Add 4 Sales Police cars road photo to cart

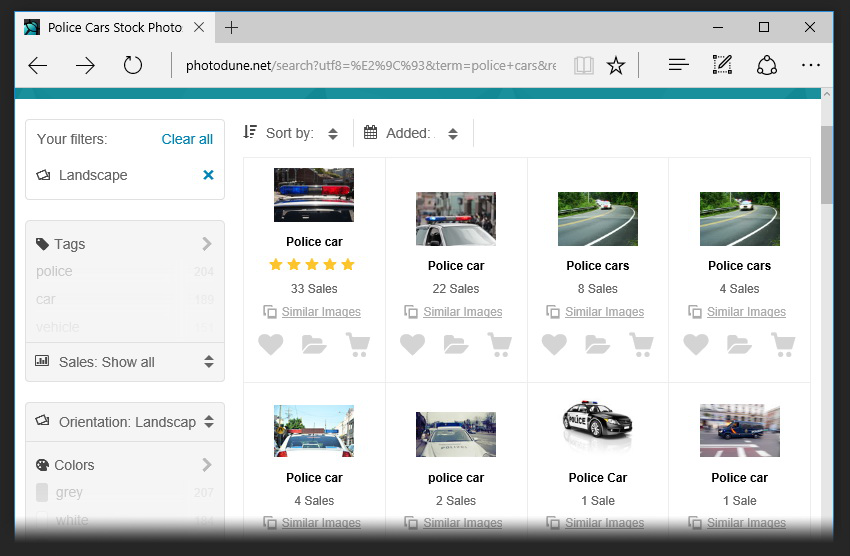783,345
